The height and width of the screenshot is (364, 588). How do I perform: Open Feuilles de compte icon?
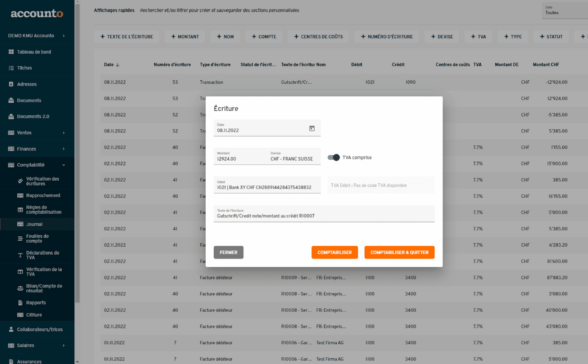tap(20, 238)
